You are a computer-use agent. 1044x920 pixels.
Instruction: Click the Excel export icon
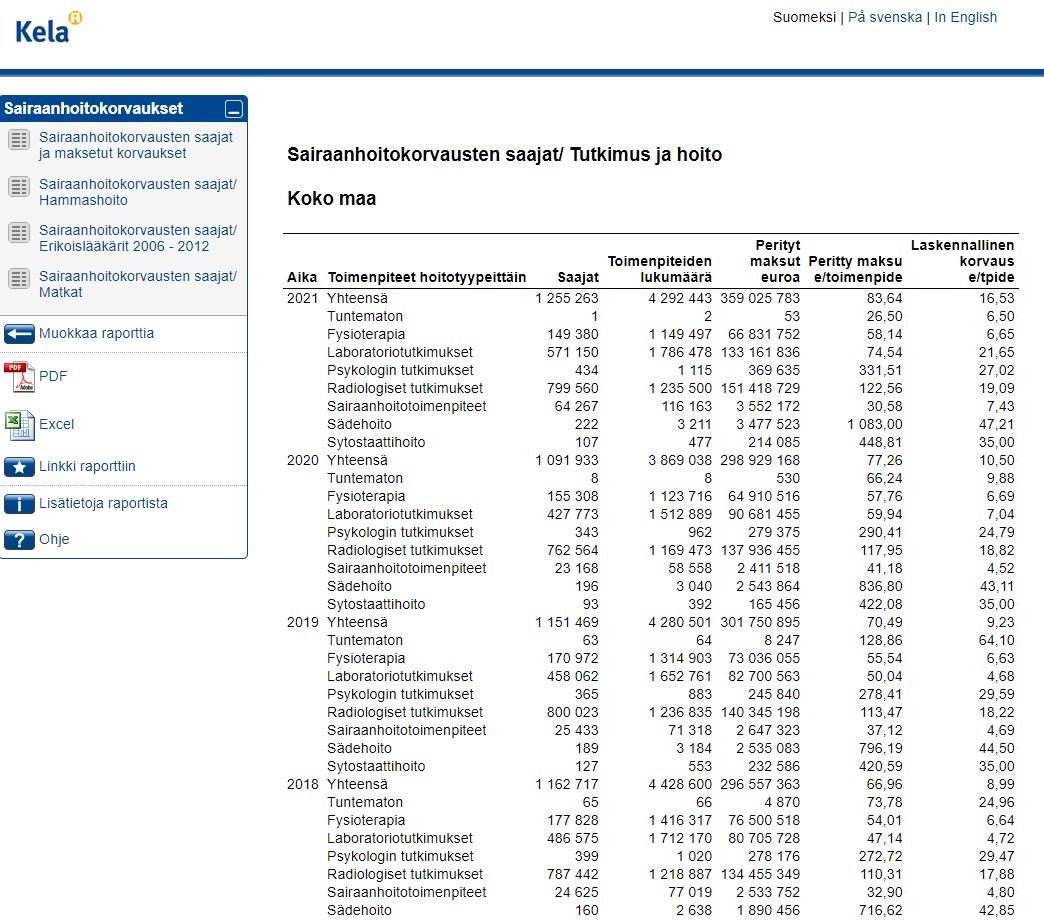point(19,425)
